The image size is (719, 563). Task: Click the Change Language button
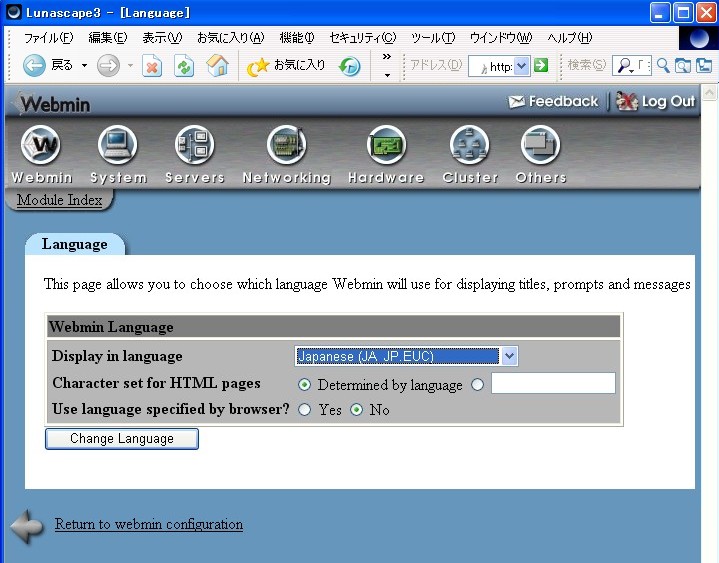coord(122,439)
